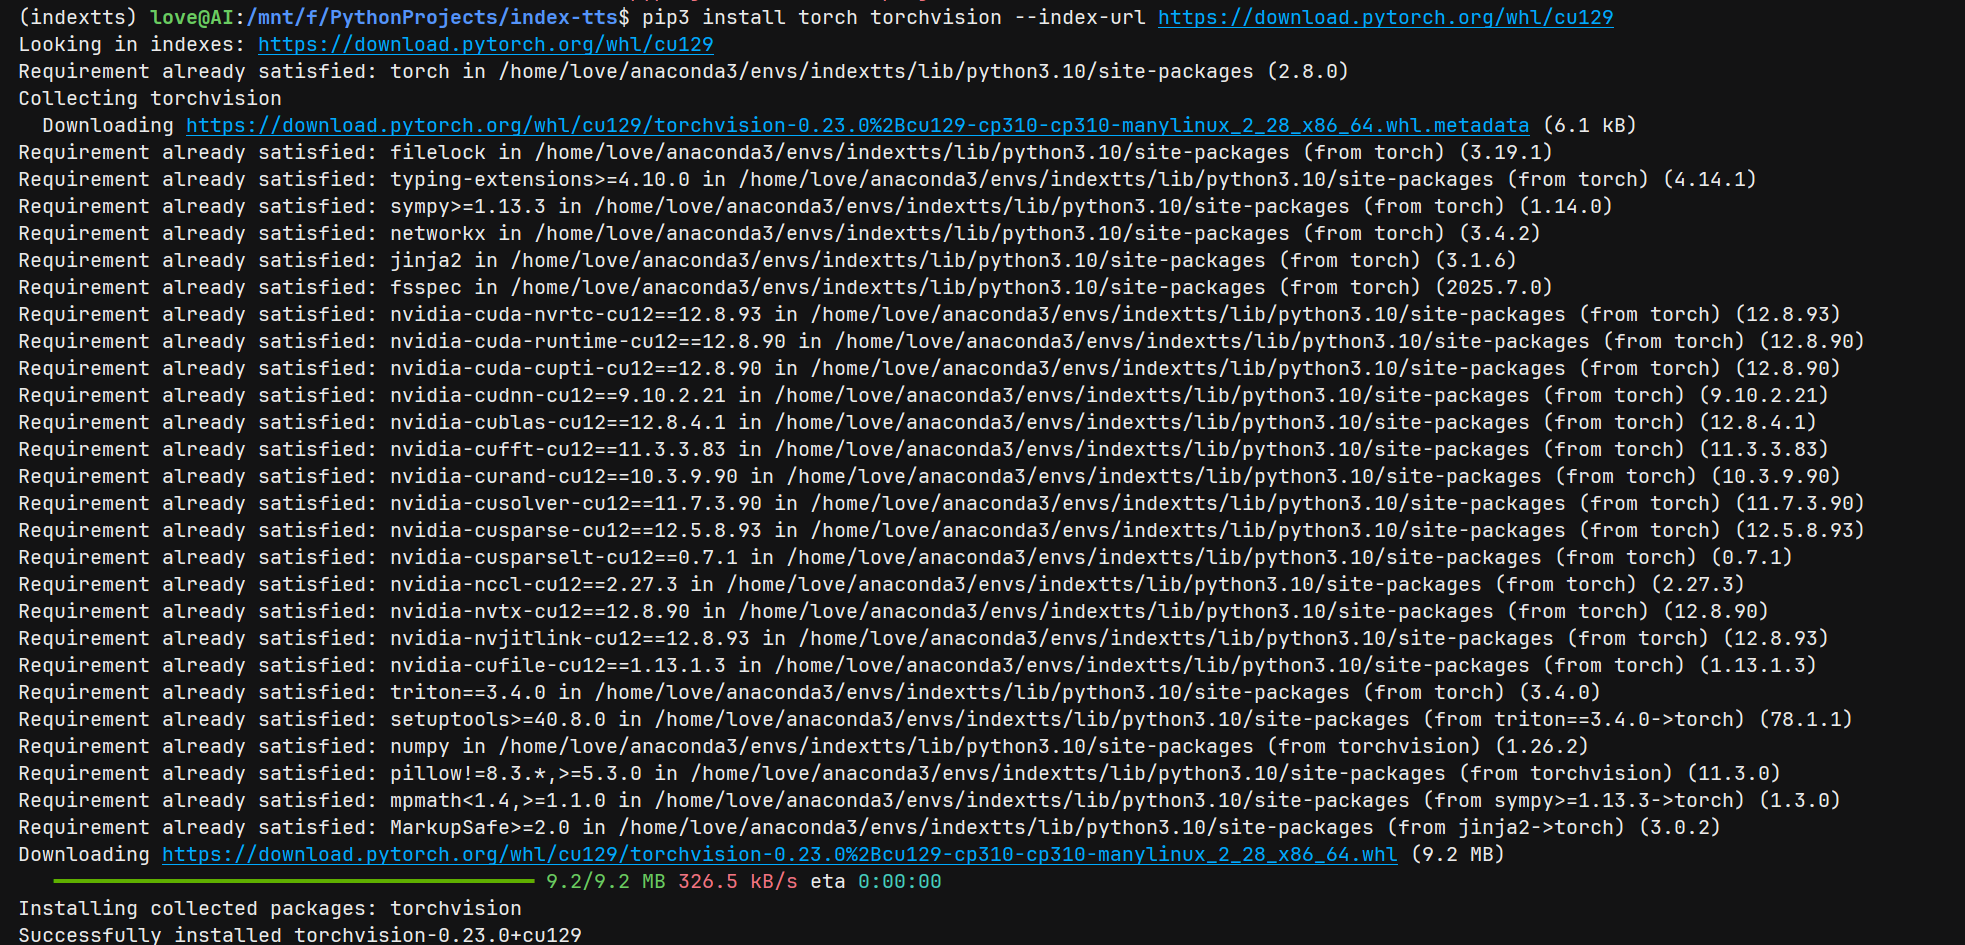Click 'triton==3.4.0' requirement text
The width and height of the screenshot is (1965, 945).
[468, 692]
